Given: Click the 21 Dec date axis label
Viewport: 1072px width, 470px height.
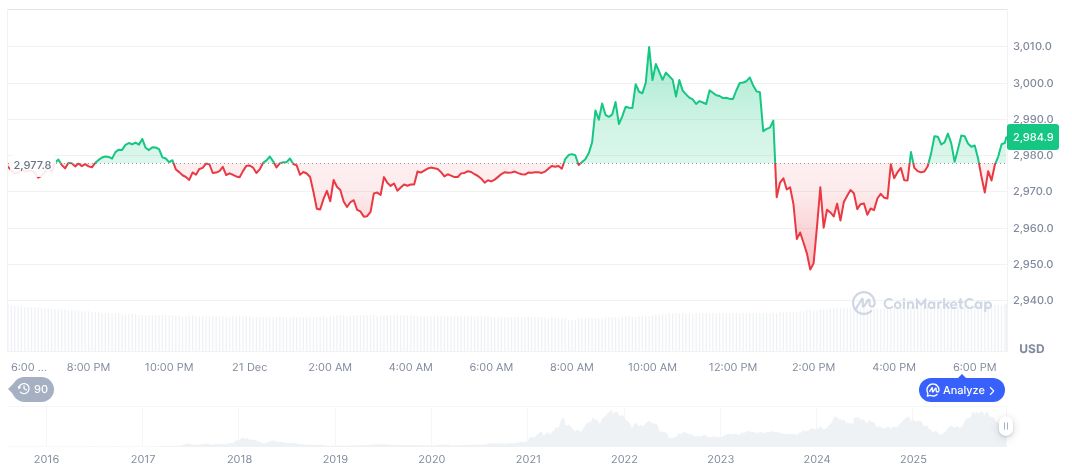Looking at the screenshot, I should coord(249,367).
